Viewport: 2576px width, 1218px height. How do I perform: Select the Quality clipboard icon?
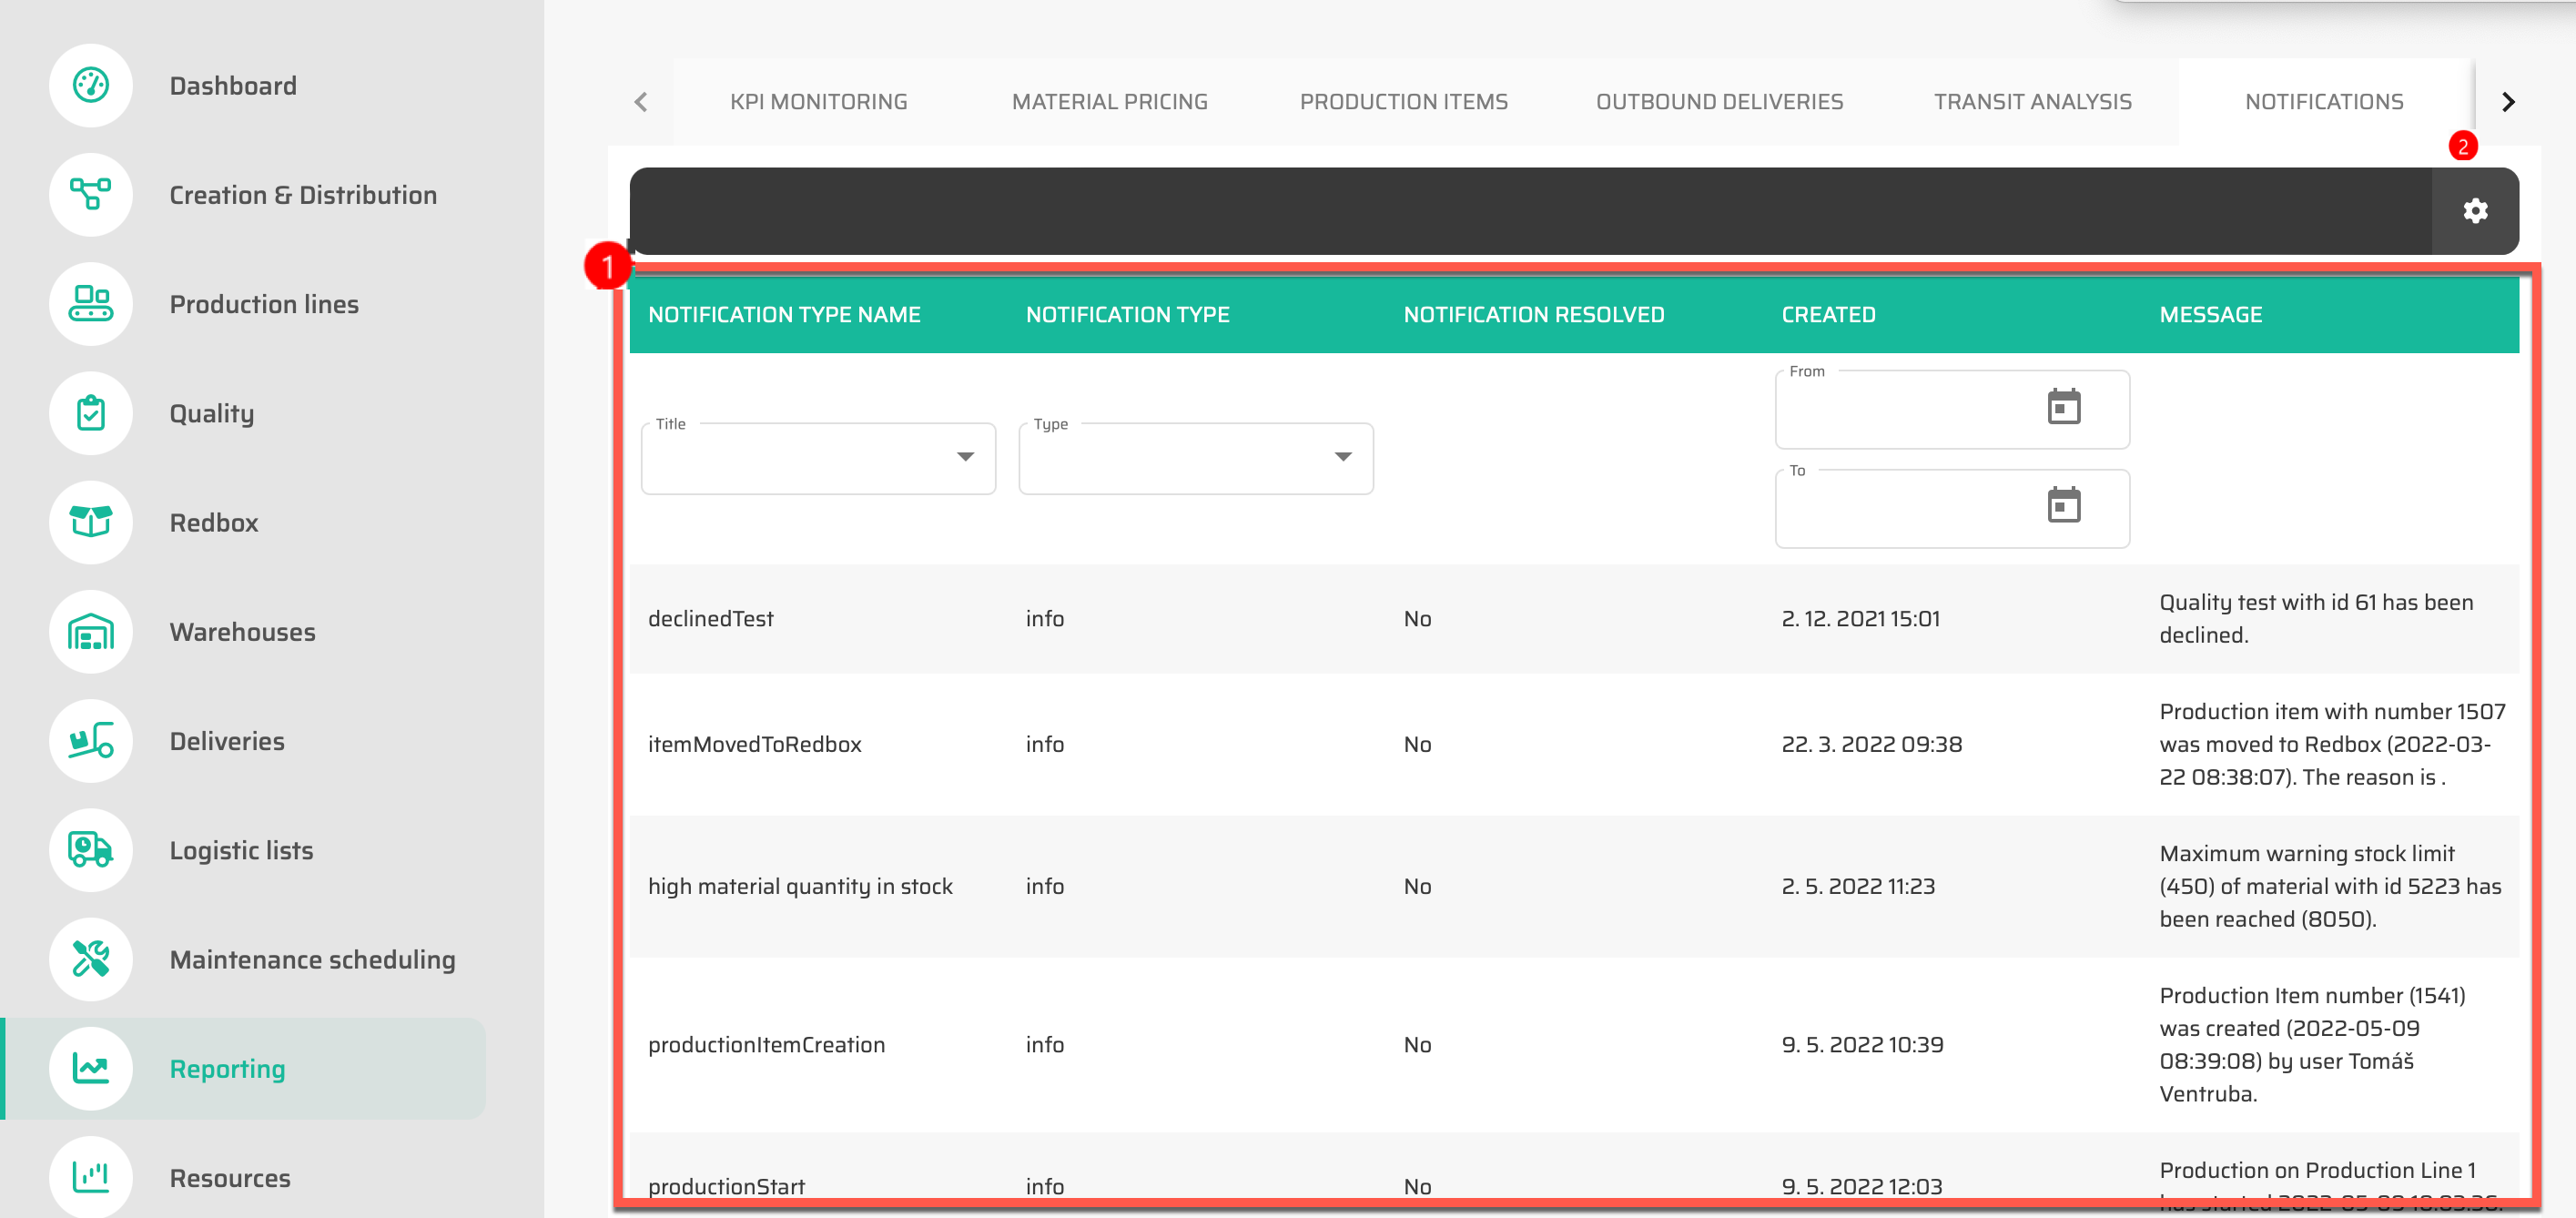[91, 413]
